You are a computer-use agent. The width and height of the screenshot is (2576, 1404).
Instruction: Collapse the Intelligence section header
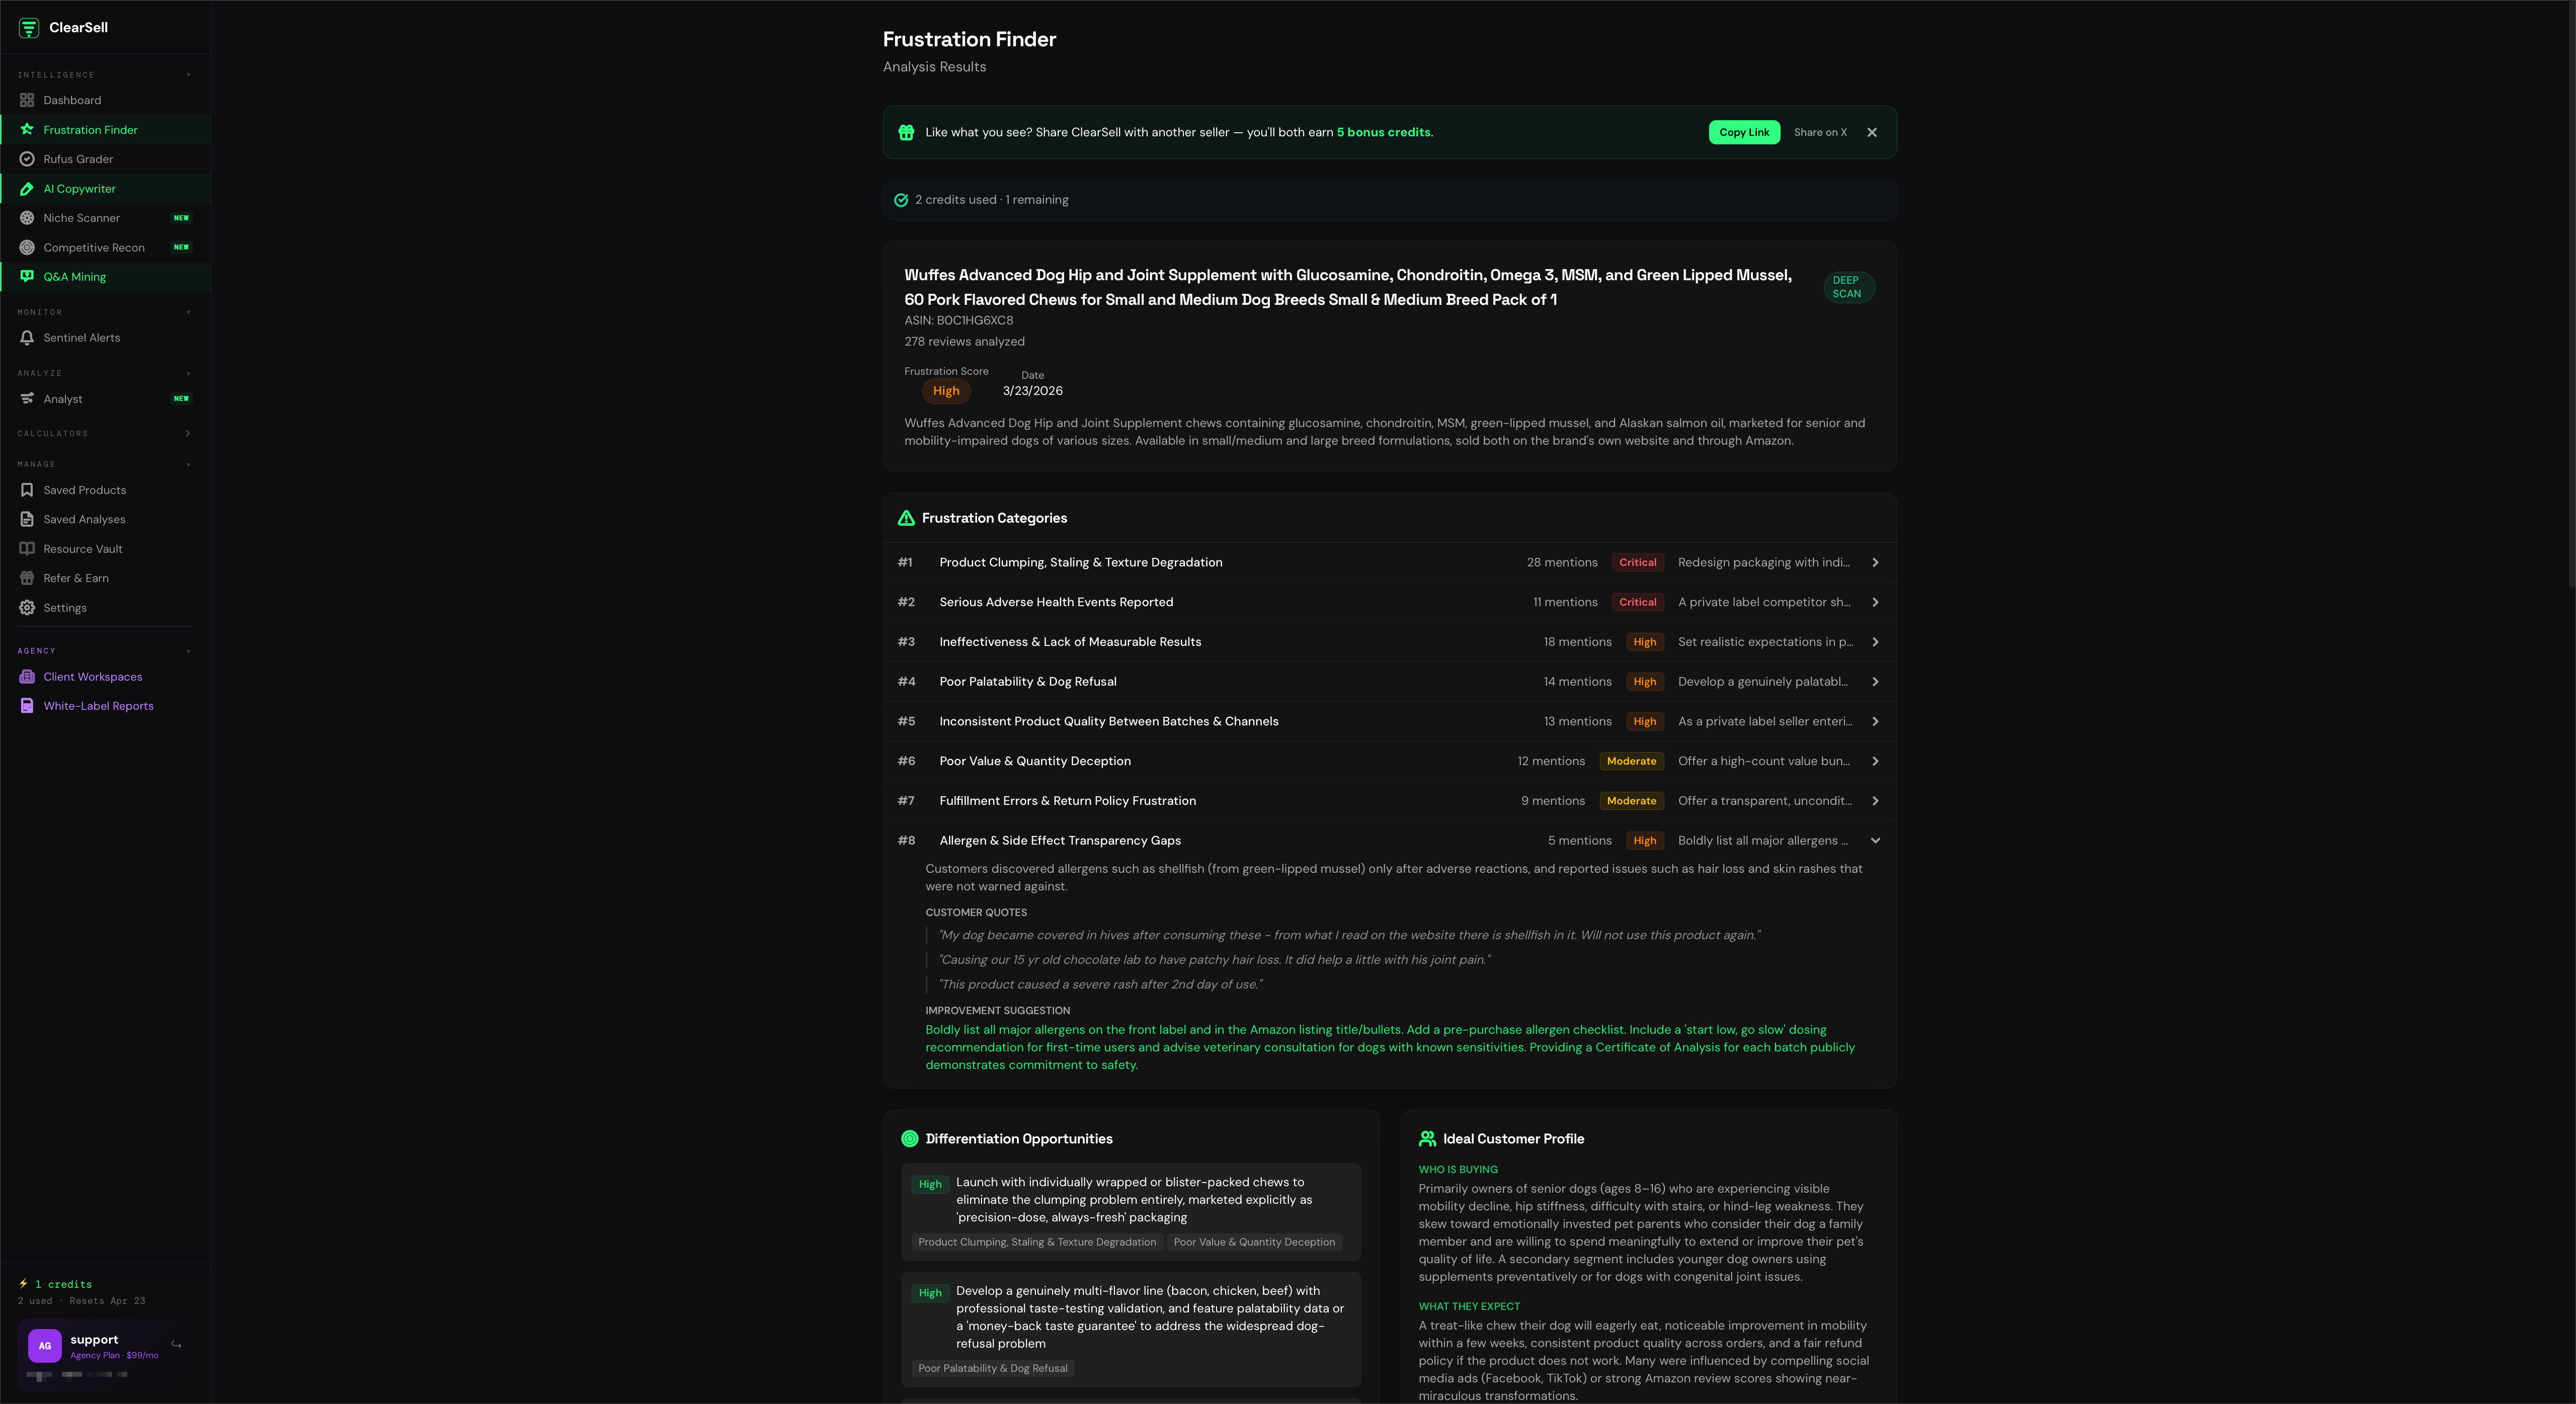[x=187, y=75]
